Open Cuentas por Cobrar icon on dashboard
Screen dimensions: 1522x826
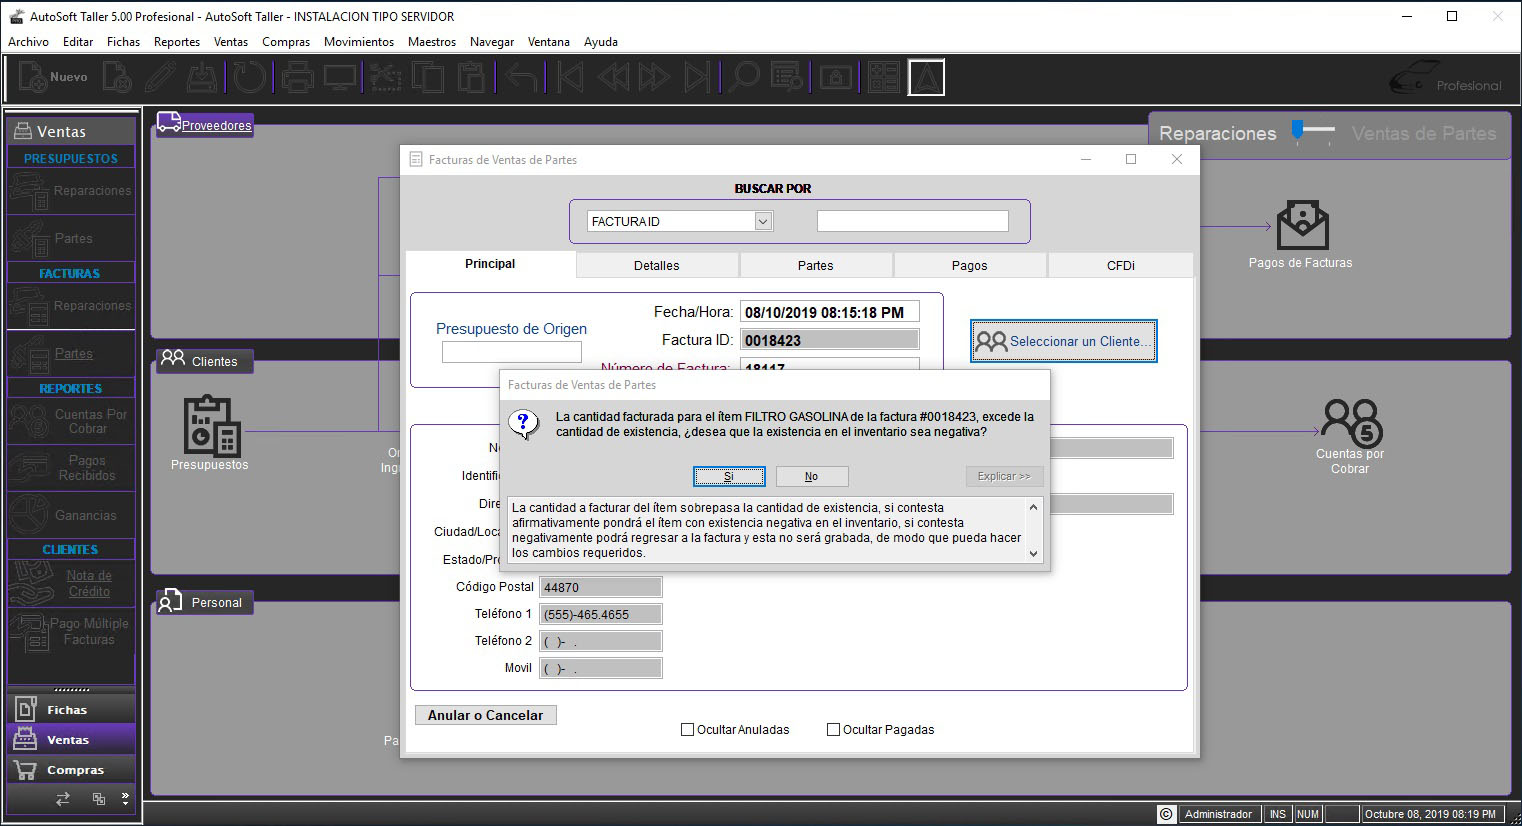tap(1351, 422)
